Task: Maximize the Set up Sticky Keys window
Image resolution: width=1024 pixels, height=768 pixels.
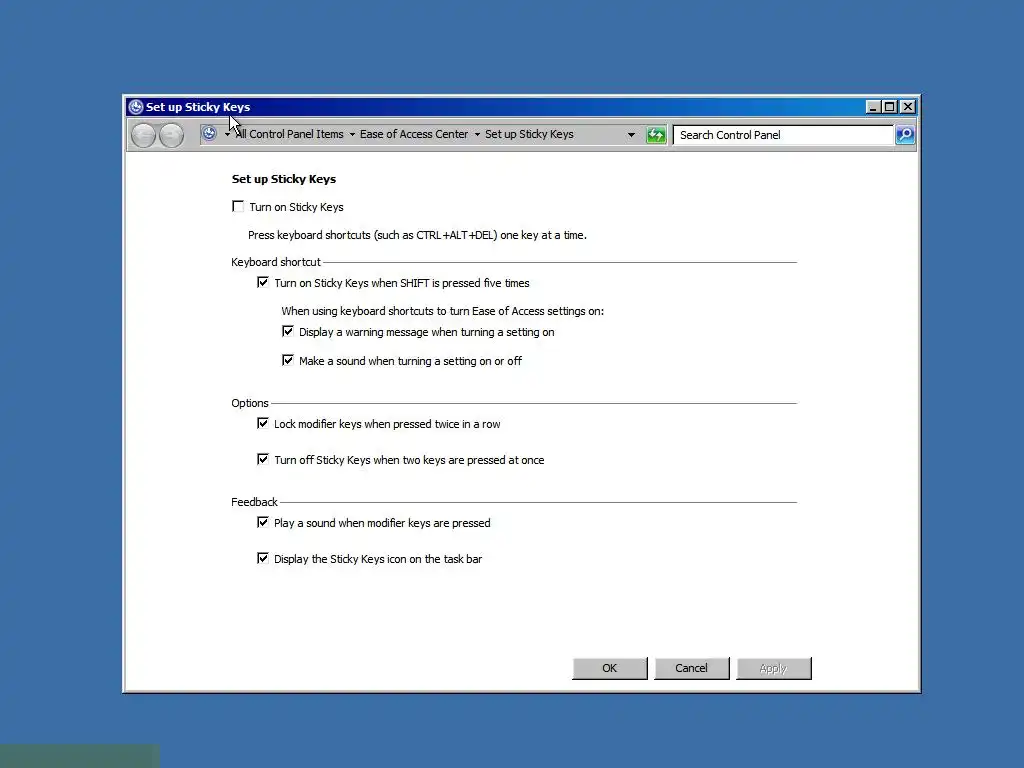Action: tap(889, 107)
